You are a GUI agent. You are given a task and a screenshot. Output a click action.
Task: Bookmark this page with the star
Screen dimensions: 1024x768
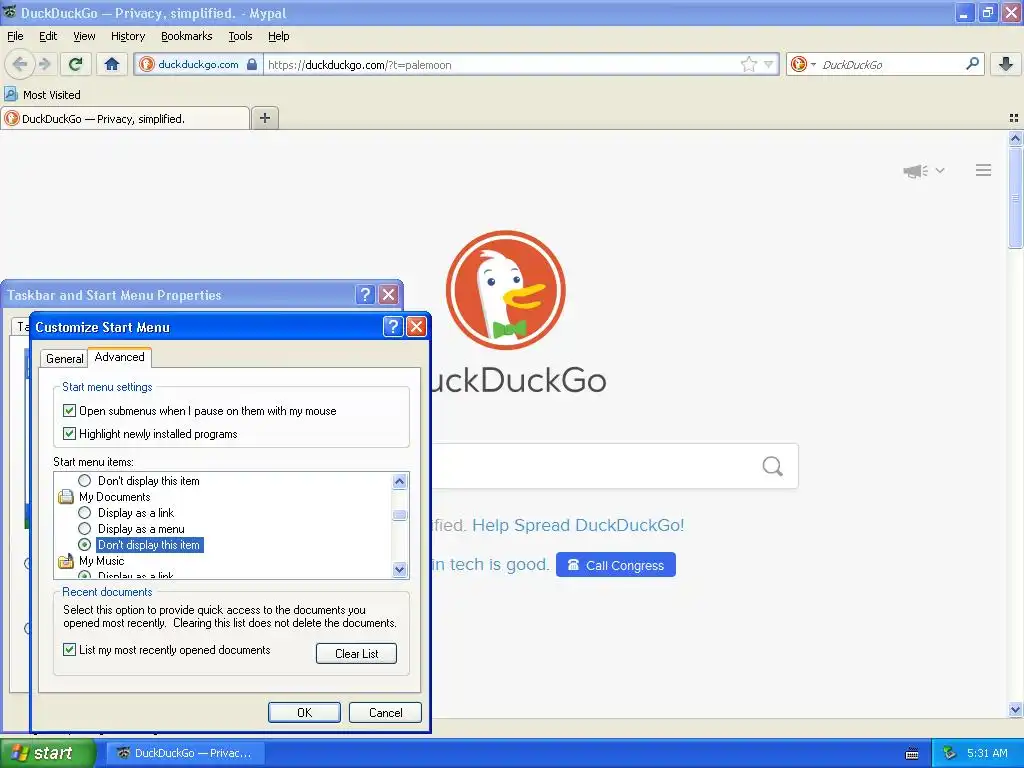748,64
